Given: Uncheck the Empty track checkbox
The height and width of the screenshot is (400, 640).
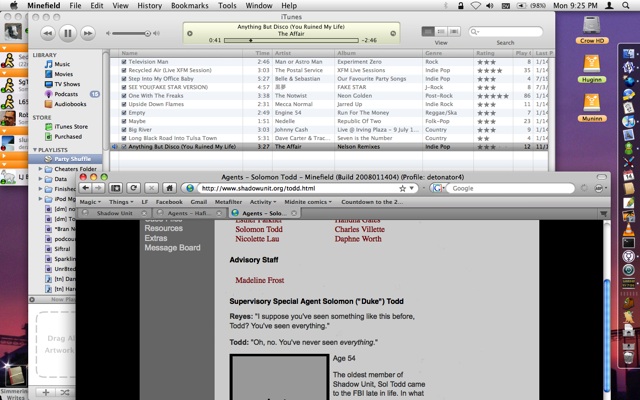Looking at the screenshot, I should click(x=124, y=113).
